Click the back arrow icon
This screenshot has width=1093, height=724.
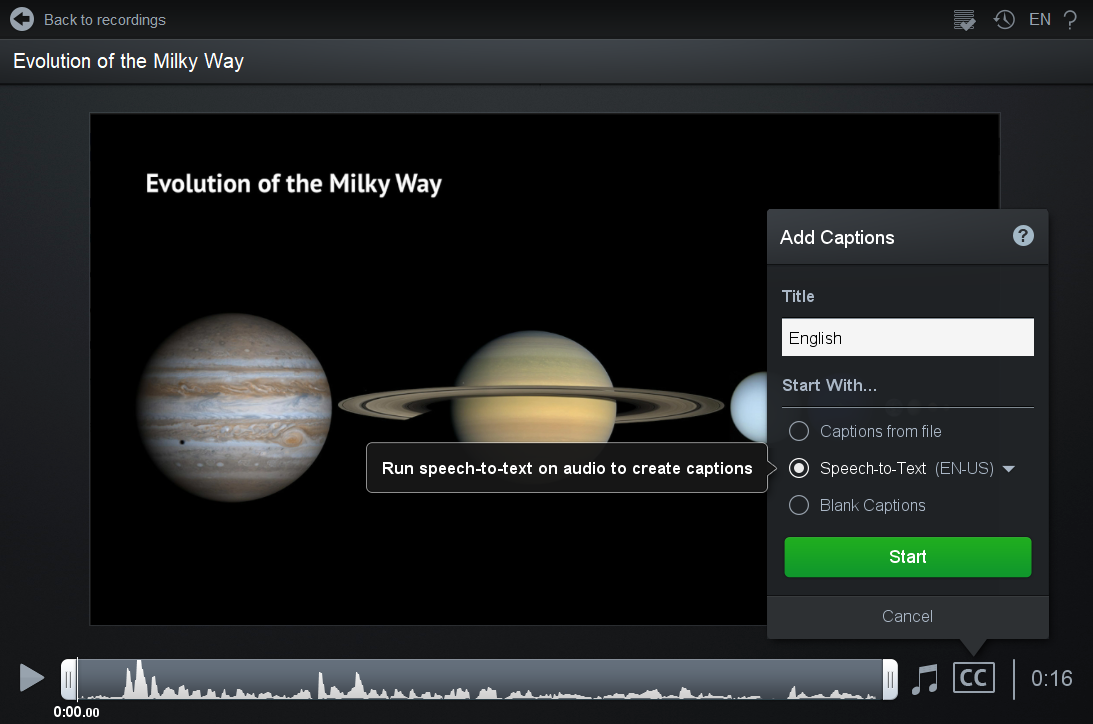(x=22, y=19)
